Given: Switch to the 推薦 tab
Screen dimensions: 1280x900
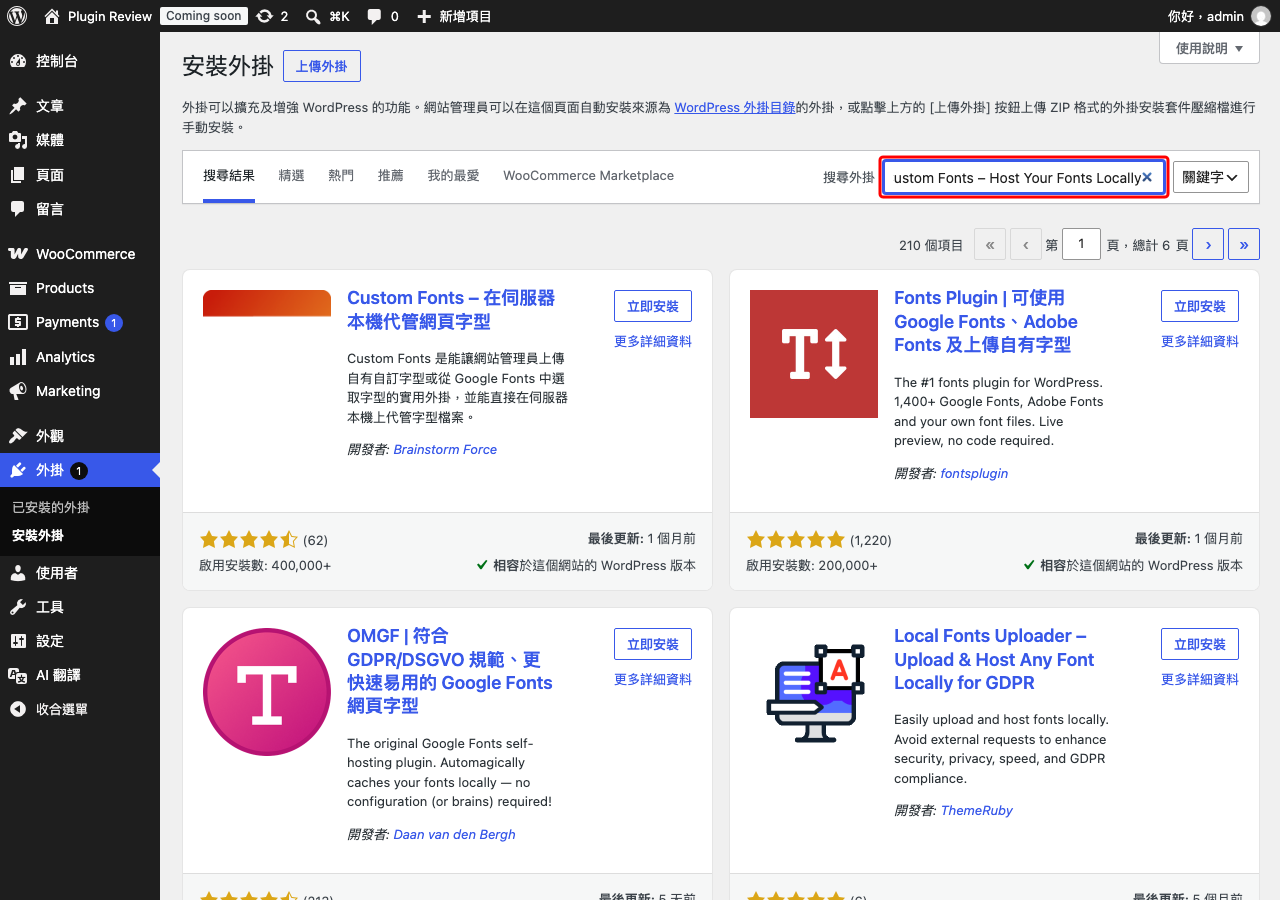Looking at the screenshot, I should pos(391,176).
